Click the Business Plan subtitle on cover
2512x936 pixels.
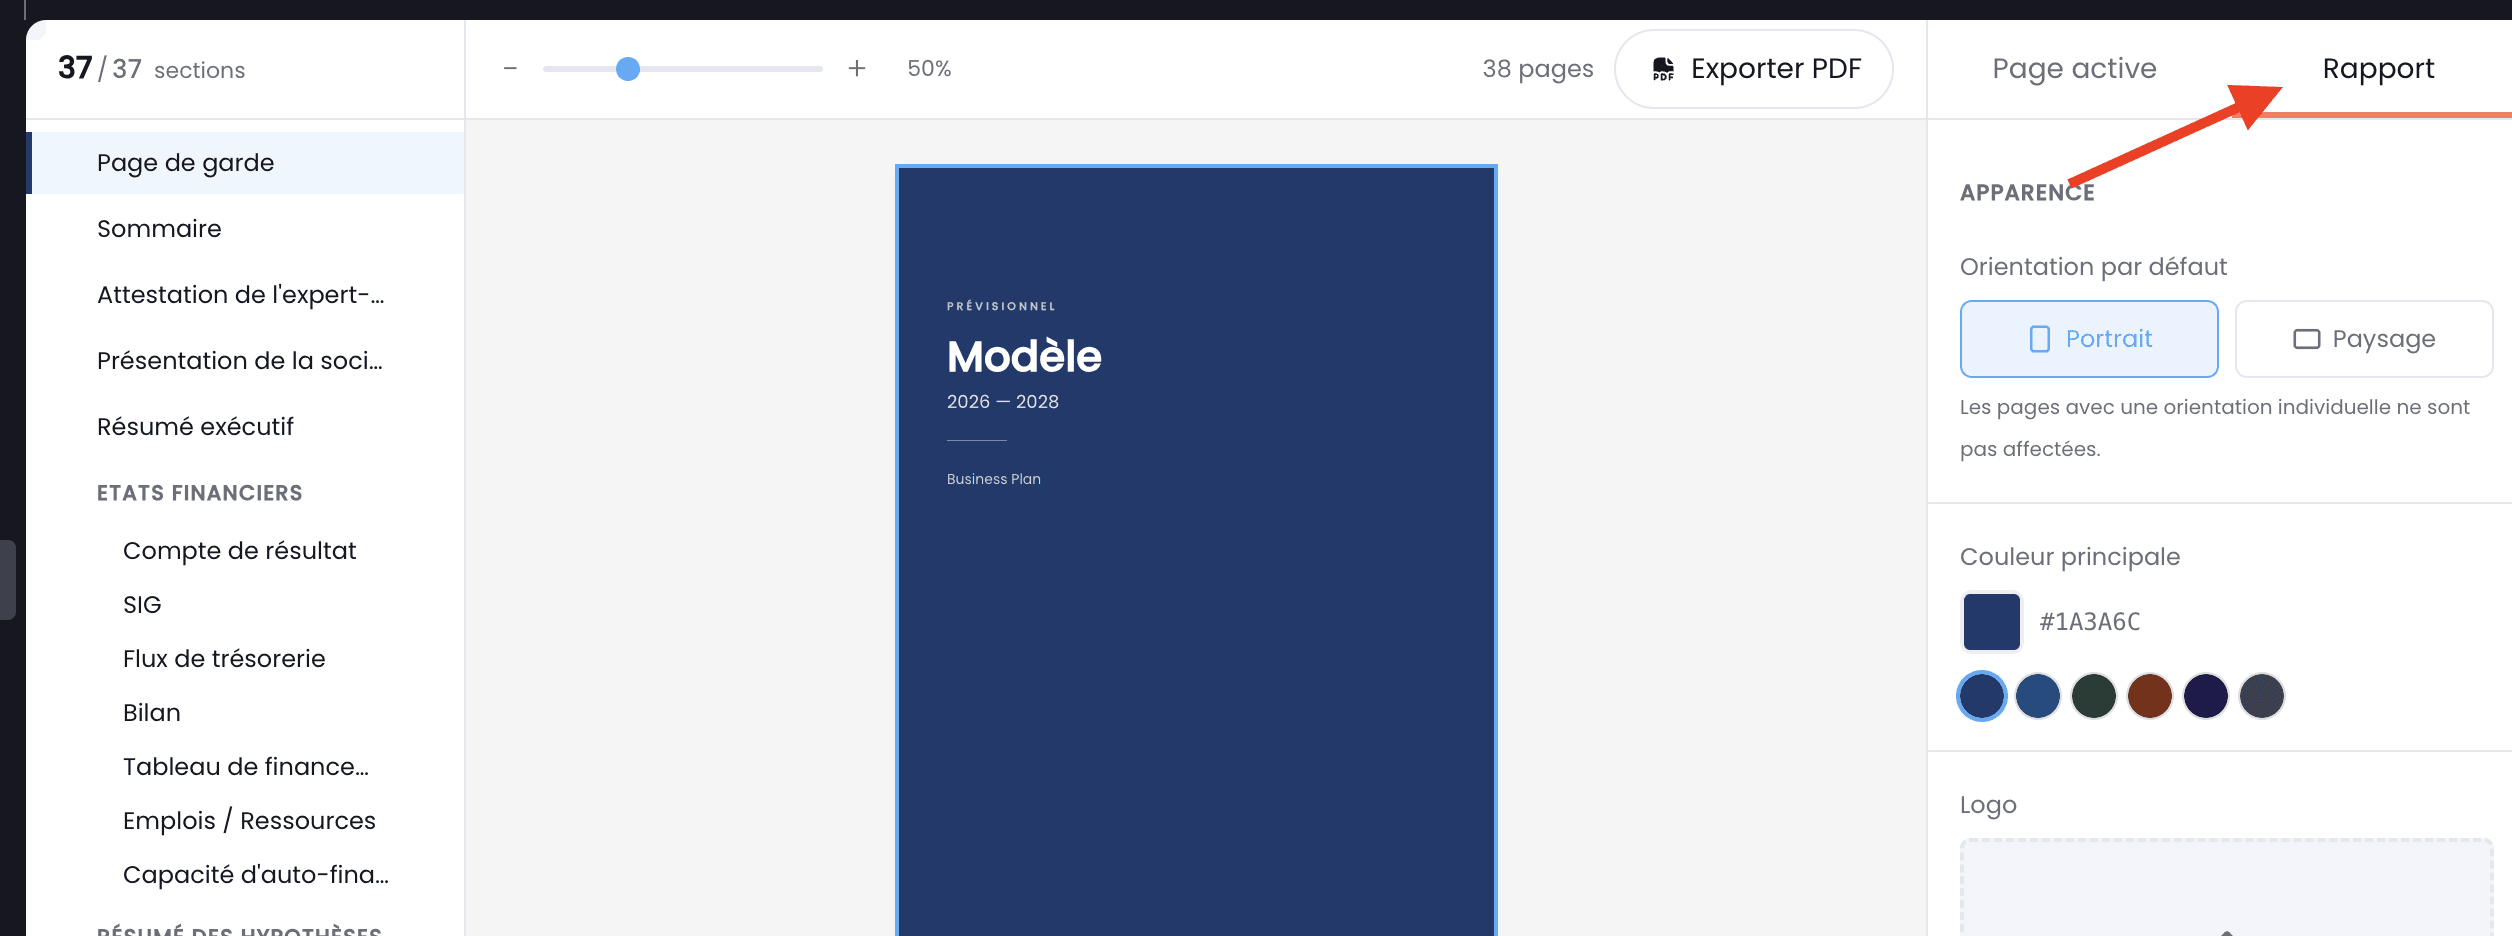tap(994, 479)
